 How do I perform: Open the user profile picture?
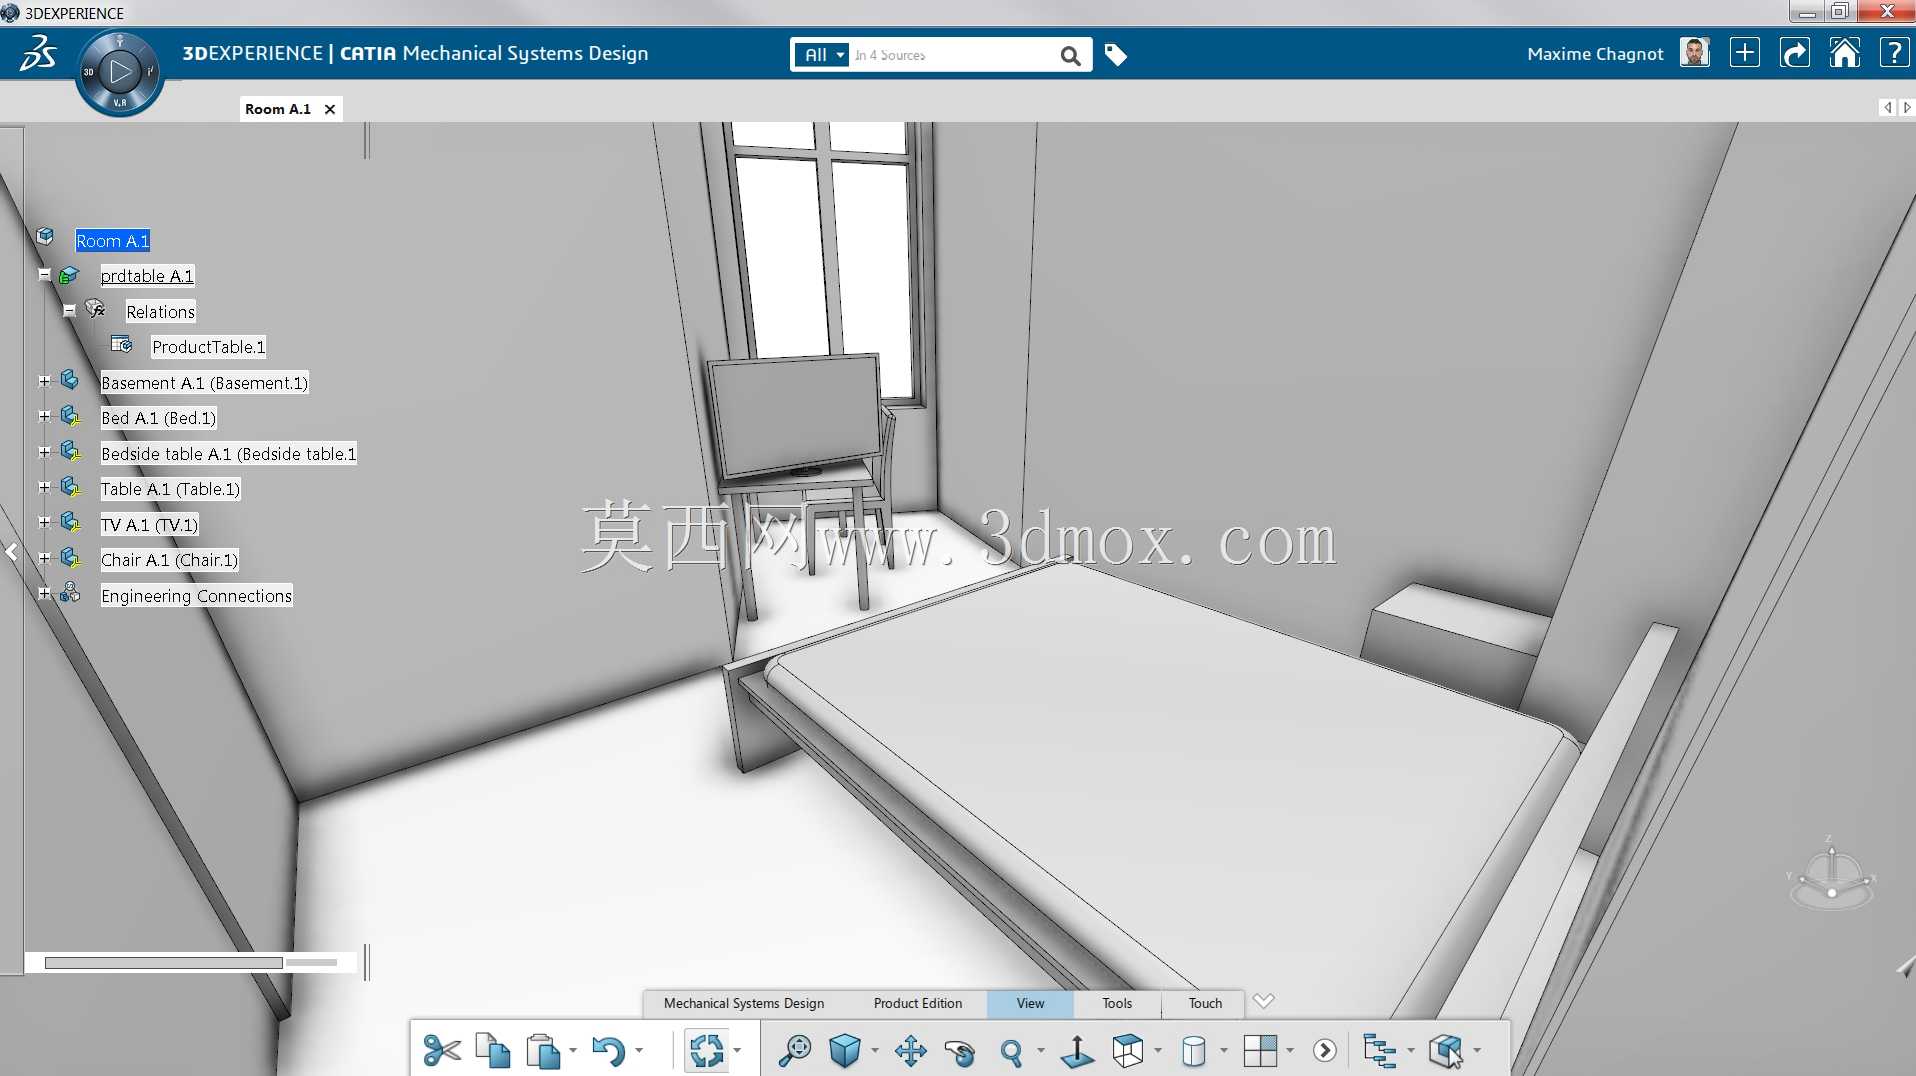(1695, 53)
